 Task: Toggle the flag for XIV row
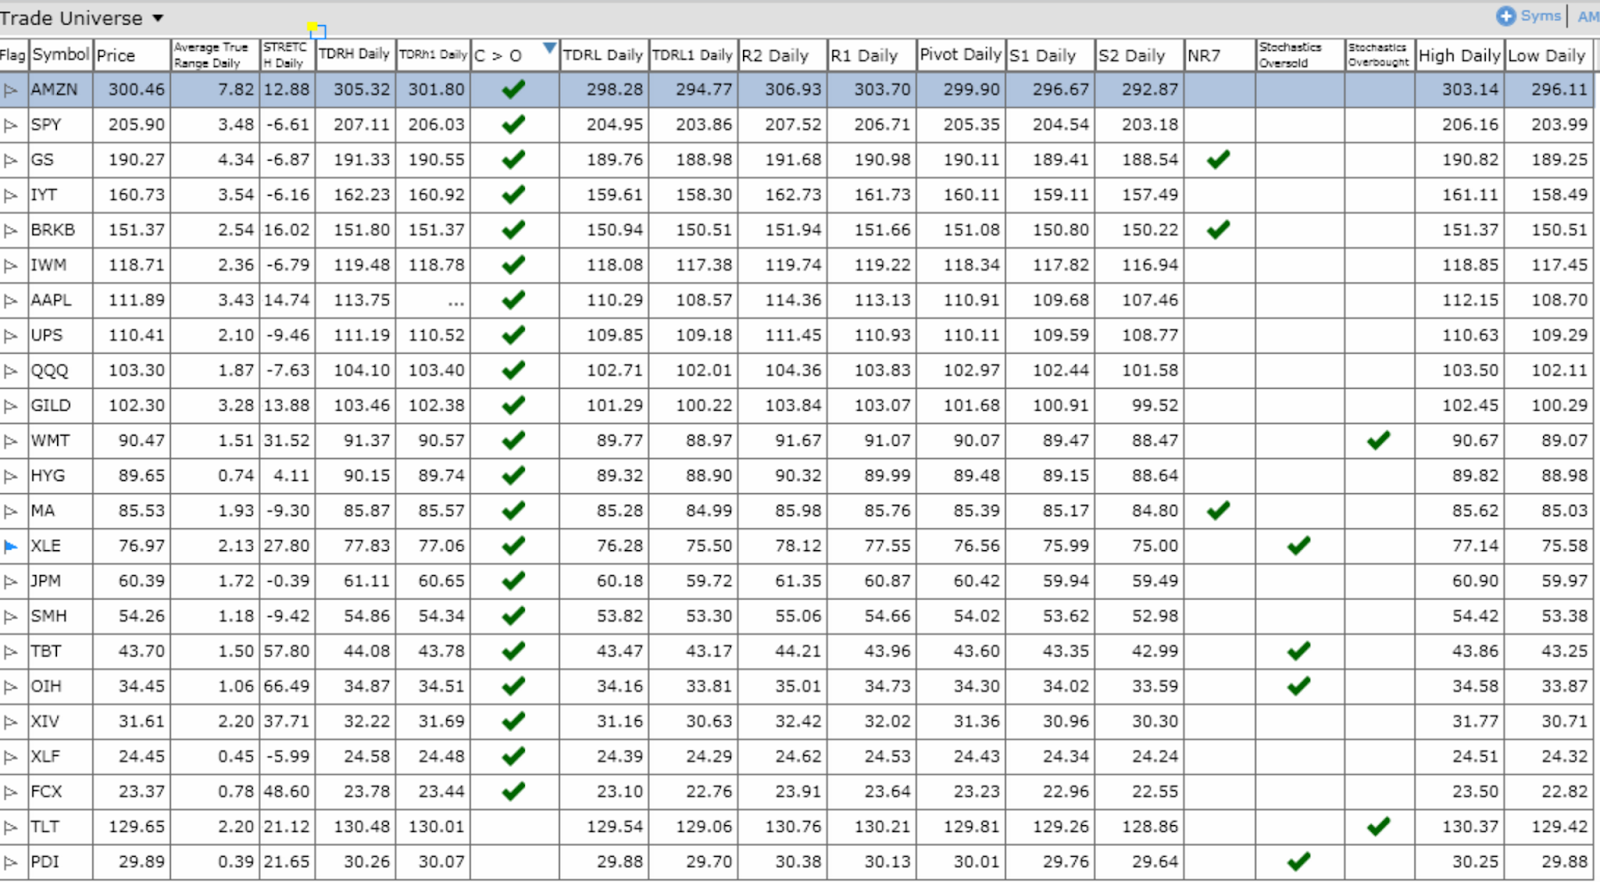tap(11, 722)
